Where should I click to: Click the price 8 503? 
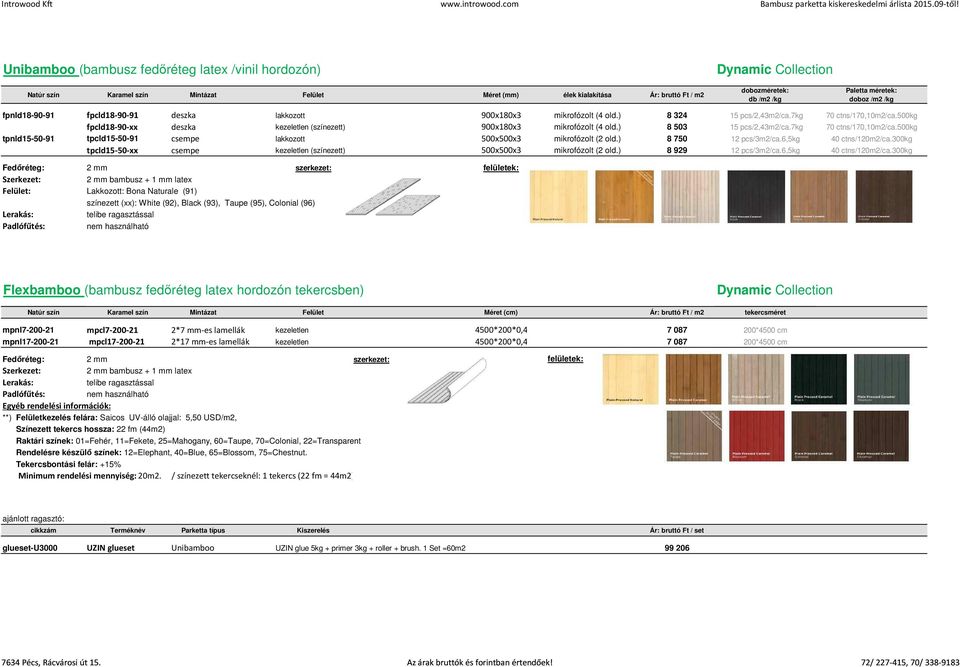click(677, 127)
